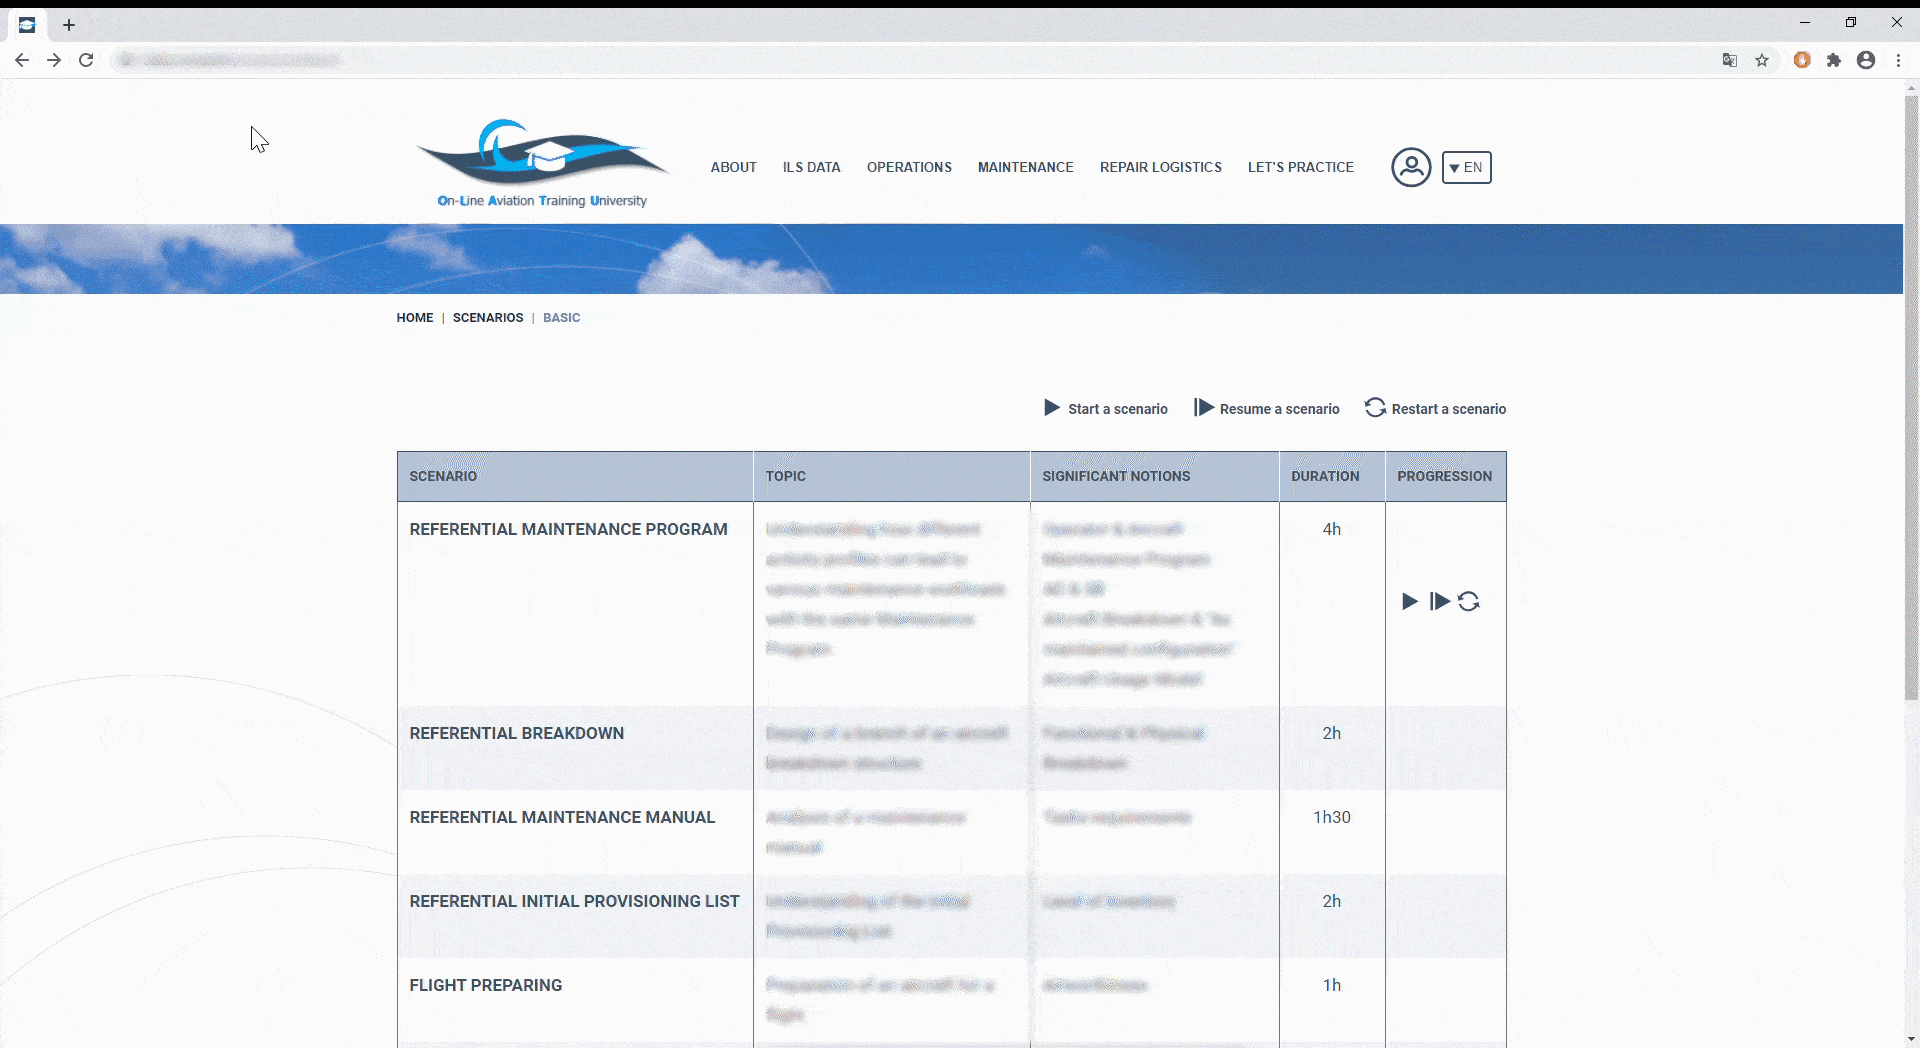
Task: Open the user account profile icon
Action: point(1411,167)
